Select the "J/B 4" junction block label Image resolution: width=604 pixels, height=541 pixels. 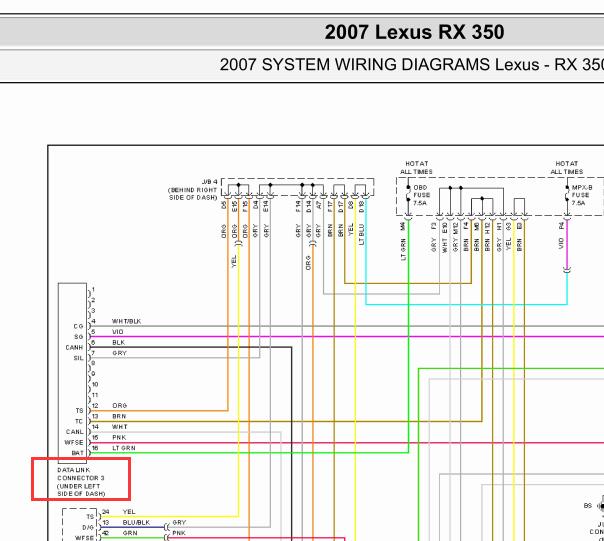210,181
